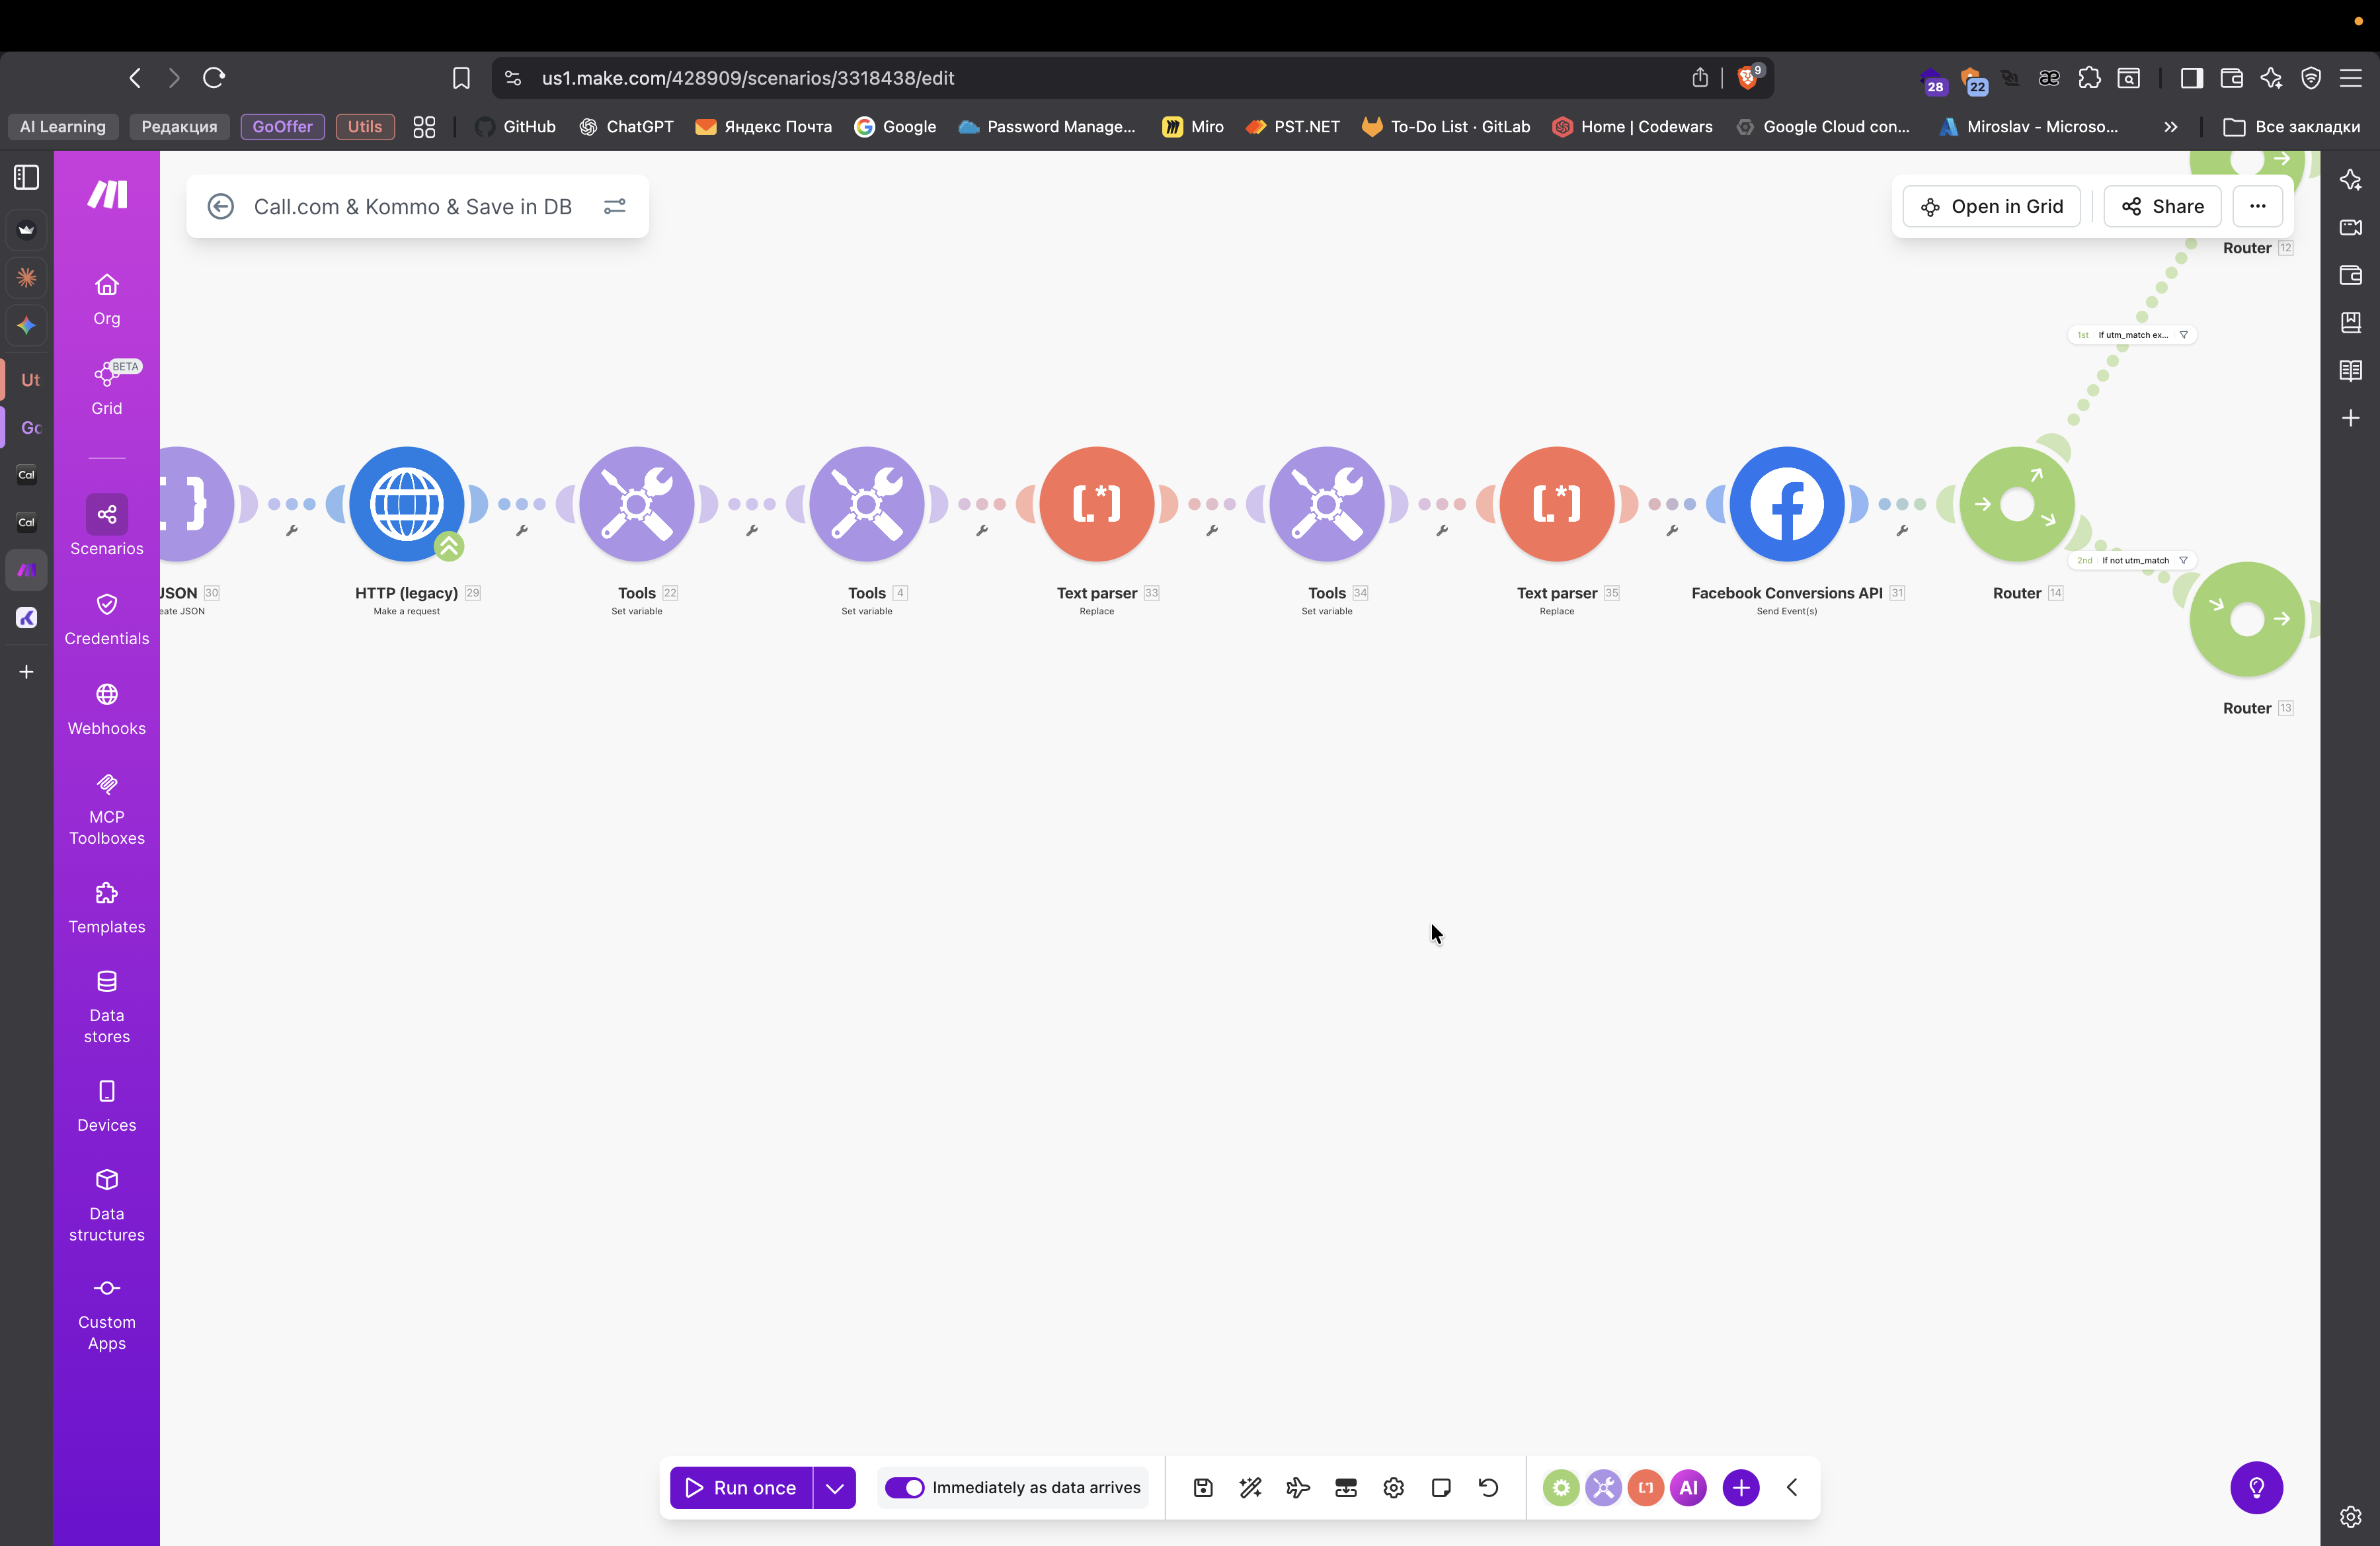
Task: Select the auto-align magic wand icon
Action: [1250, 1487]
